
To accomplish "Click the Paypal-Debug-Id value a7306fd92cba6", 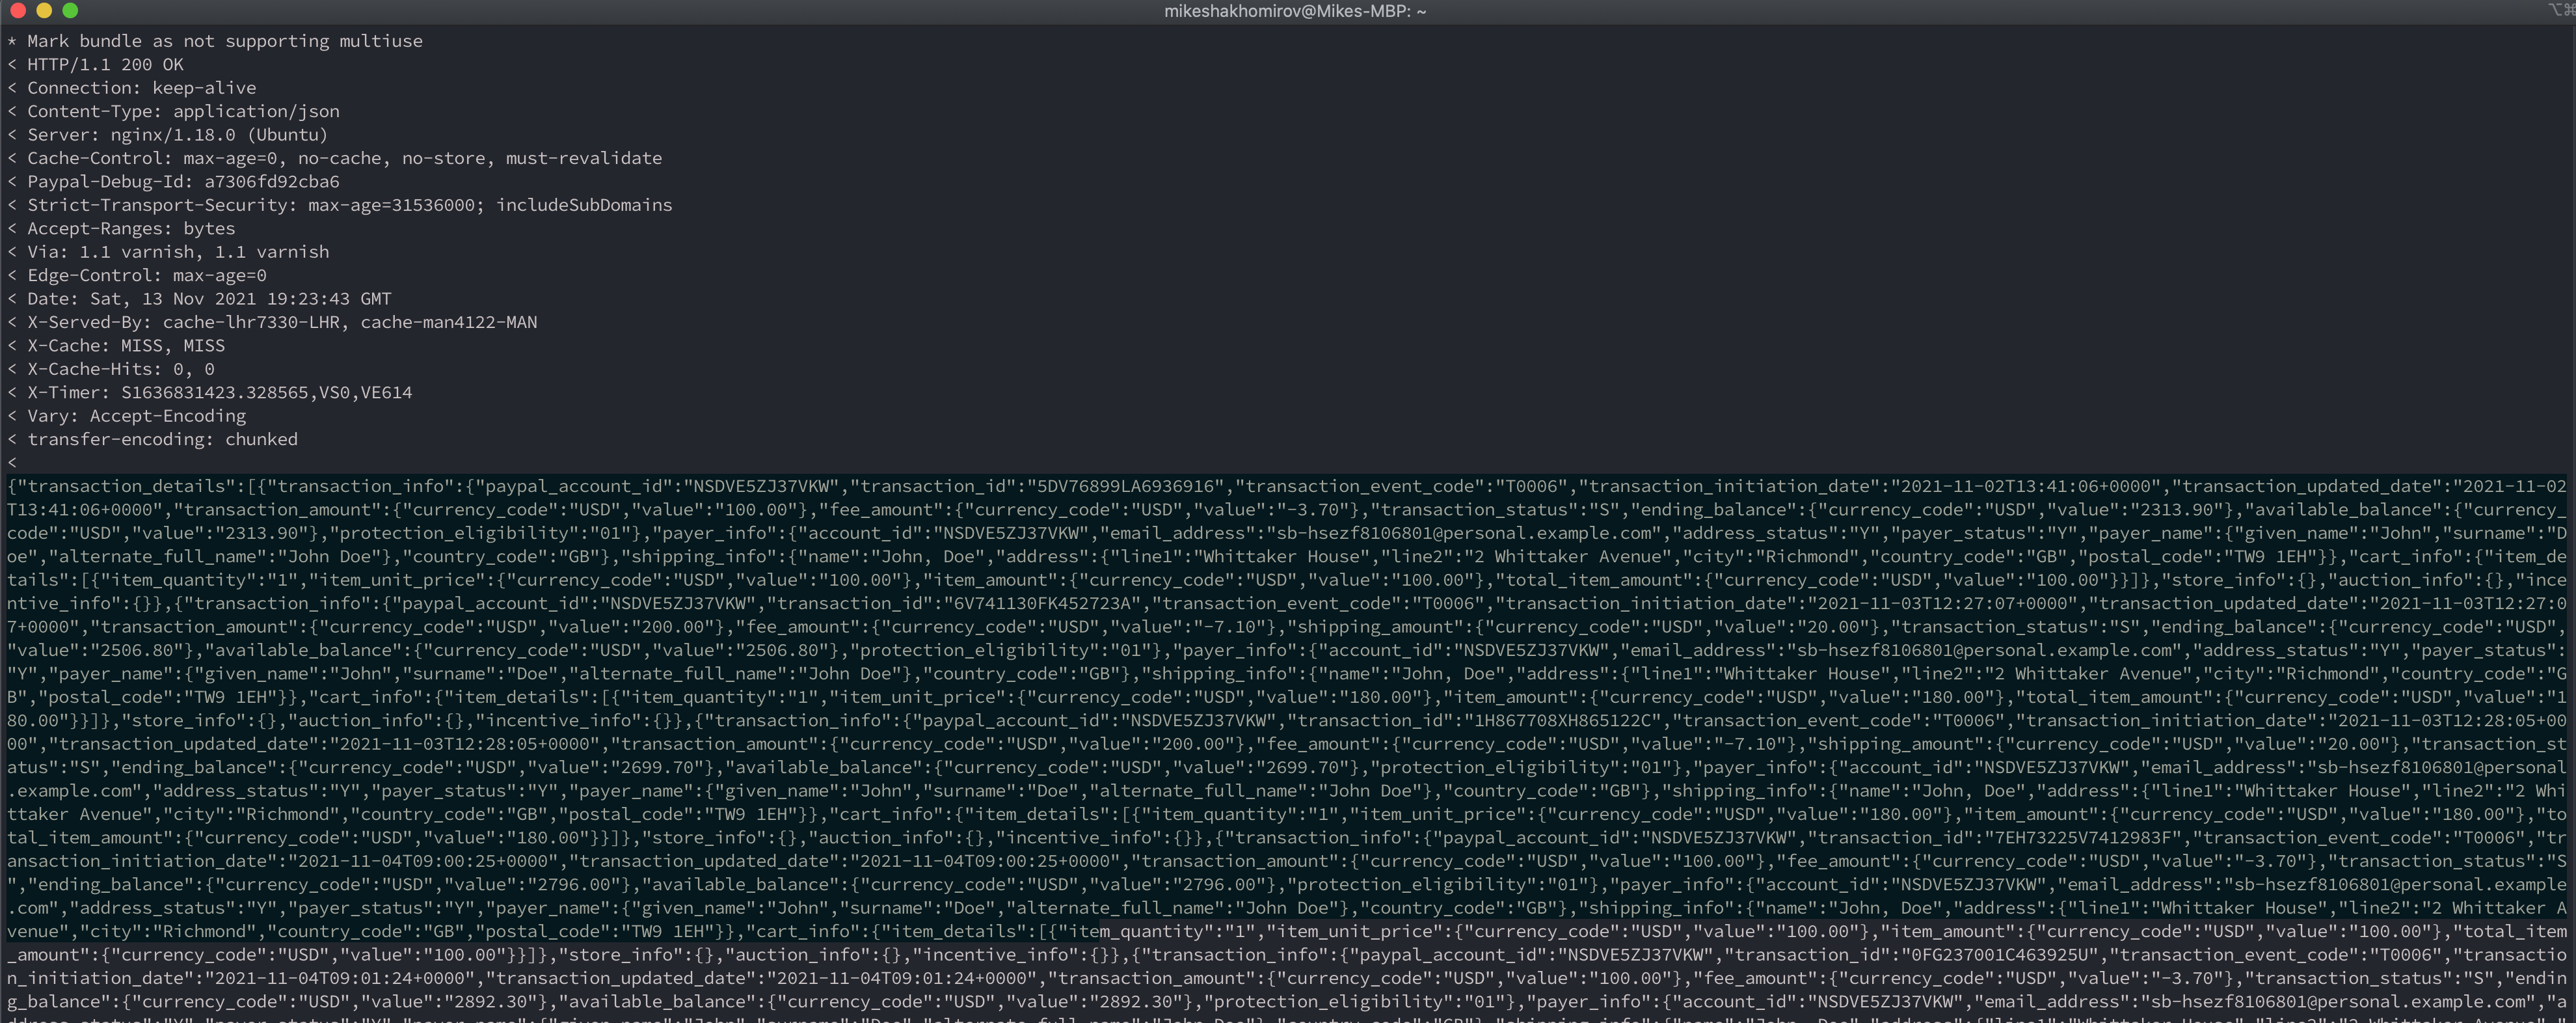I will click(x=271, y=181).
